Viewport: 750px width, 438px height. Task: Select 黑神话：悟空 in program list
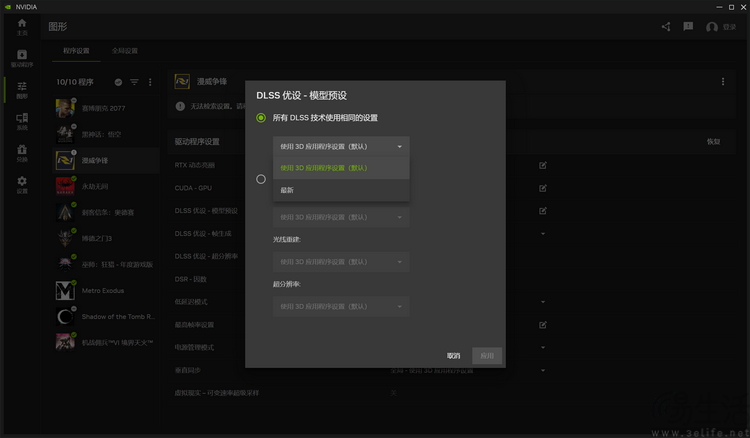tap(106, 134)
